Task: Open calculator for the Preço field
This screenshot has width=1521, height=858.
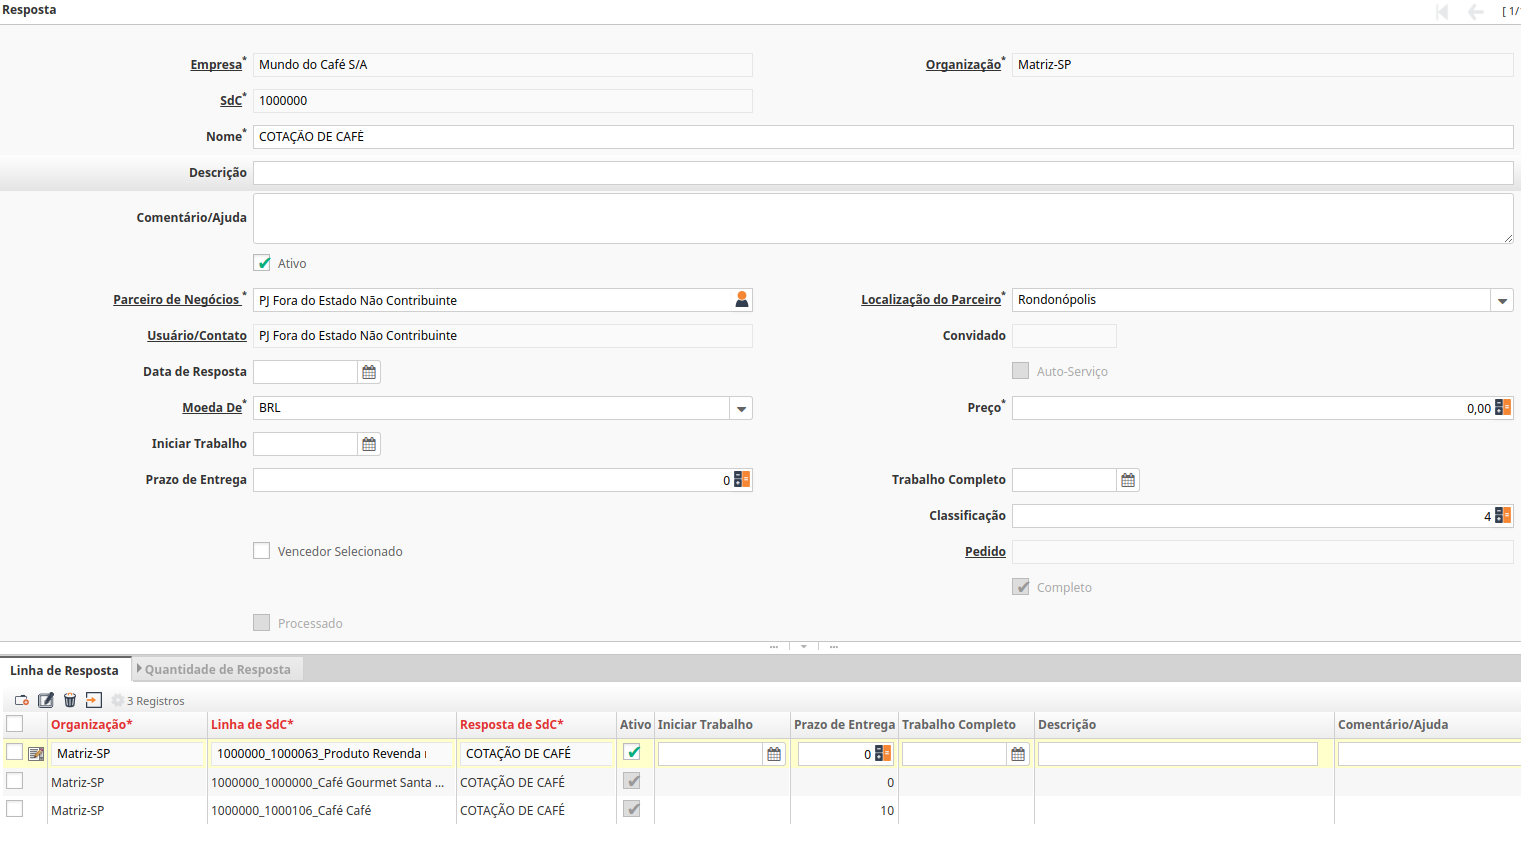Action: [x=1502, y=408]
